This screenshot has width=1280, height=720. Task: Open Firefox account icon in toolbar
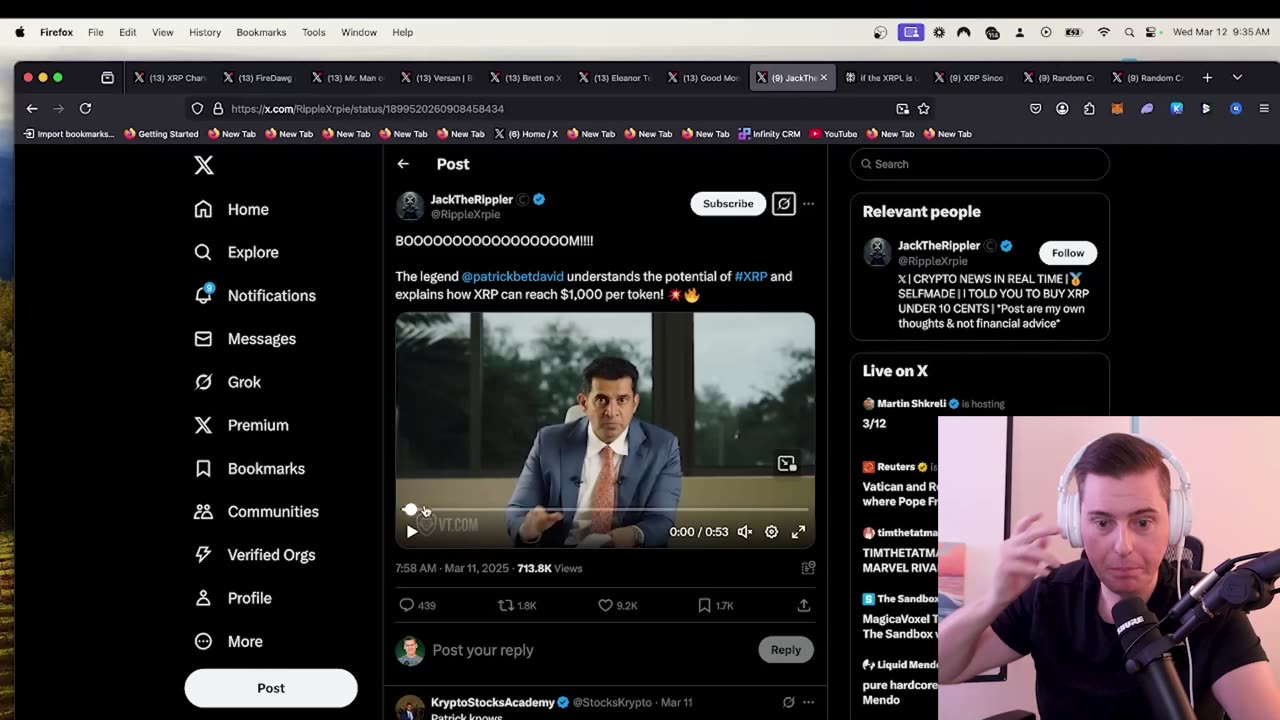click(1062, 108)
